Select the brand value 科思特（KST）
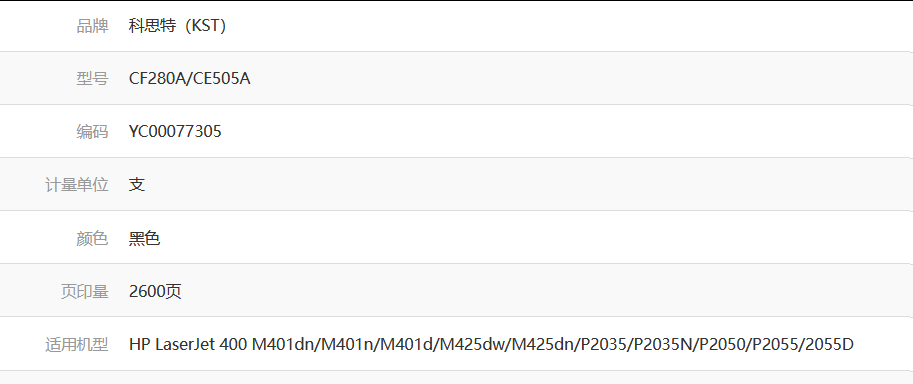The width and height of the screenshot is (913, 384). click(x=178, y=26)
